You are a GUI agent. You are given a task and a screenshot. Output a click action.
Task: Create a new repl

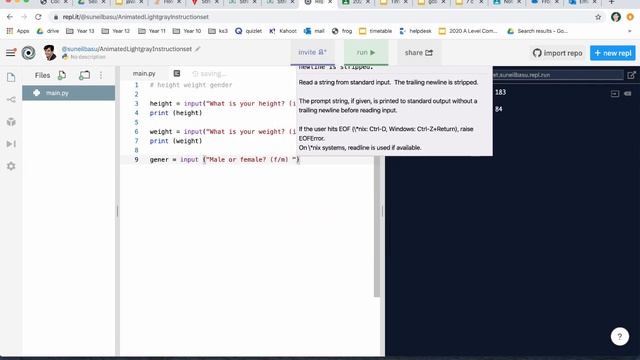click(613, 53)
